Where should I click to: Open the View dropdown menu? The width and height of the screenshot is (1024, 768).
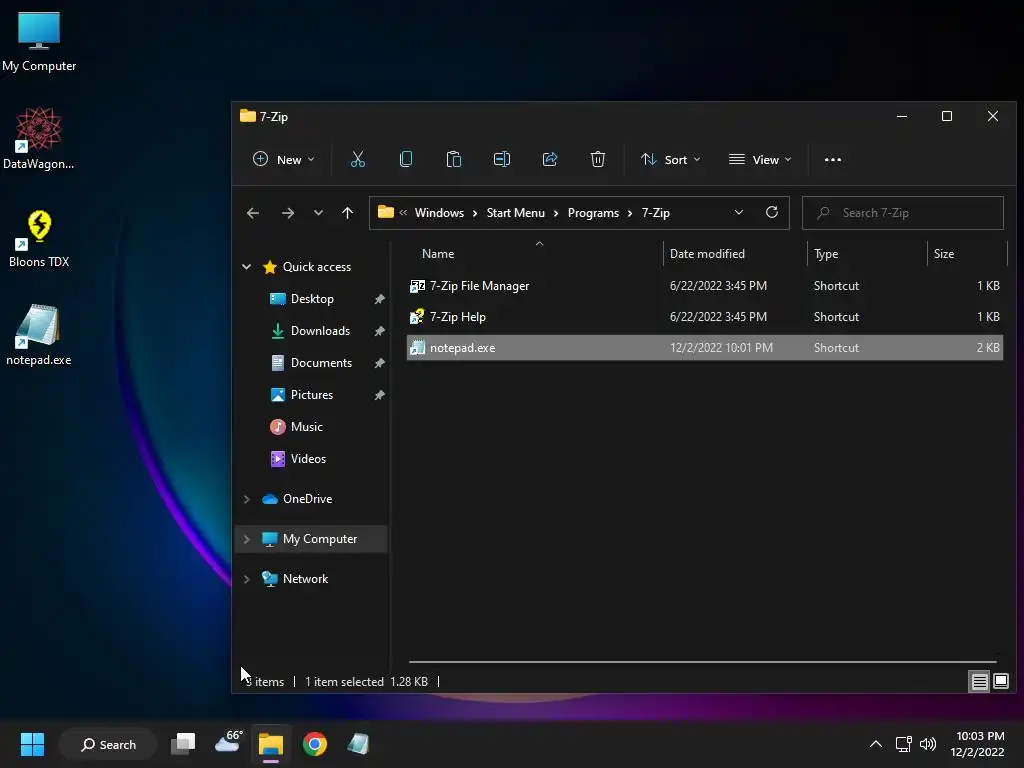point(760,159)
